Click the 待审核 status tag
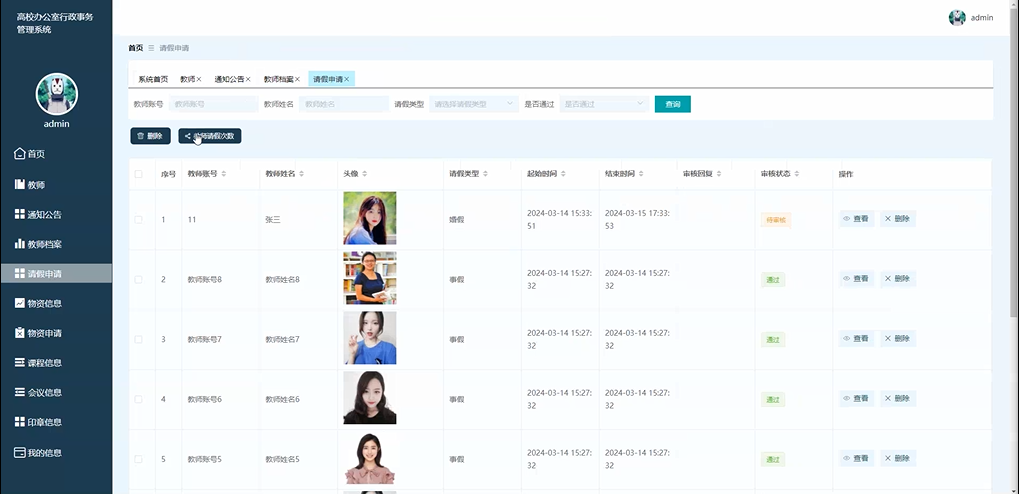Image resolution: width=1019 pixels, height=494 pixels. pos(776,220)
